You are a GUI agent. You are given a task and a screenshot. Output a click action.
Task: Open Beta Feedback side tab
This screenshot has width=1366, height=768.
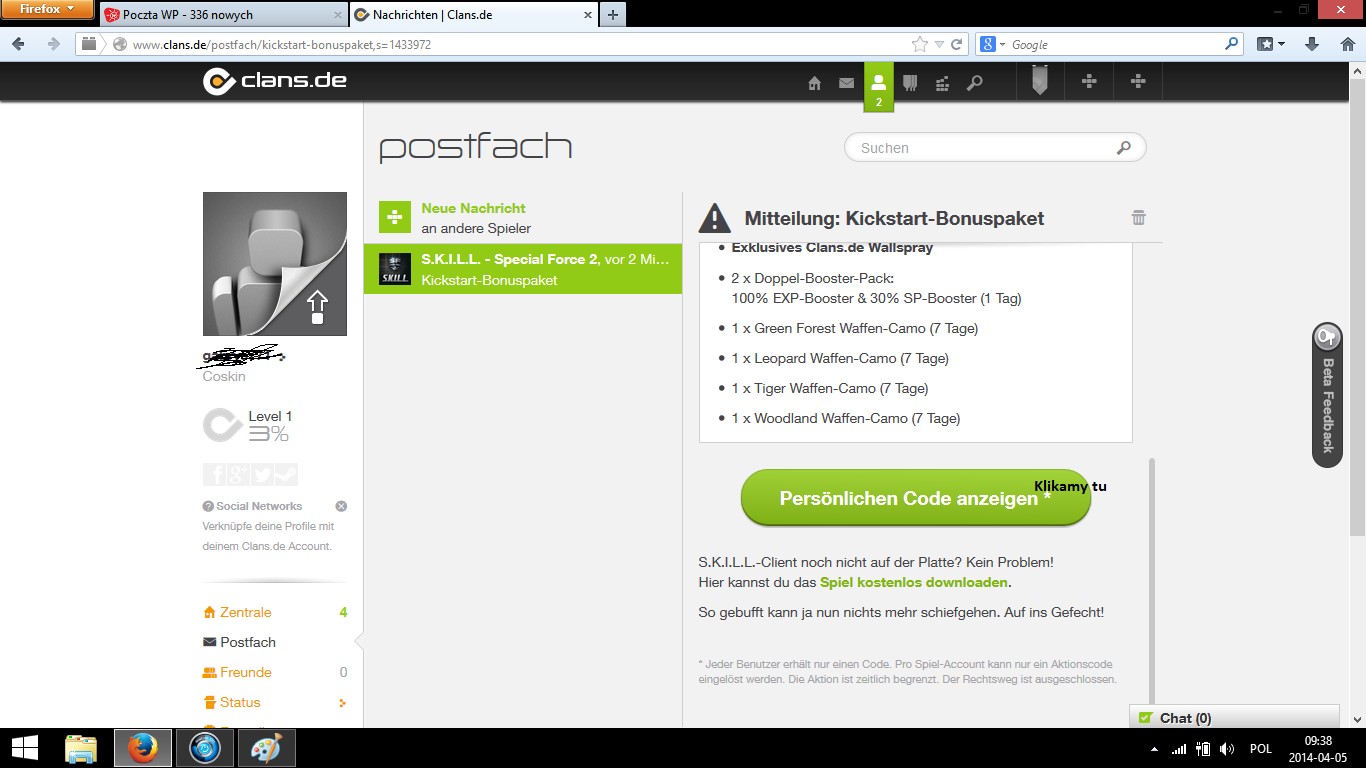[x=1327, y=395]
